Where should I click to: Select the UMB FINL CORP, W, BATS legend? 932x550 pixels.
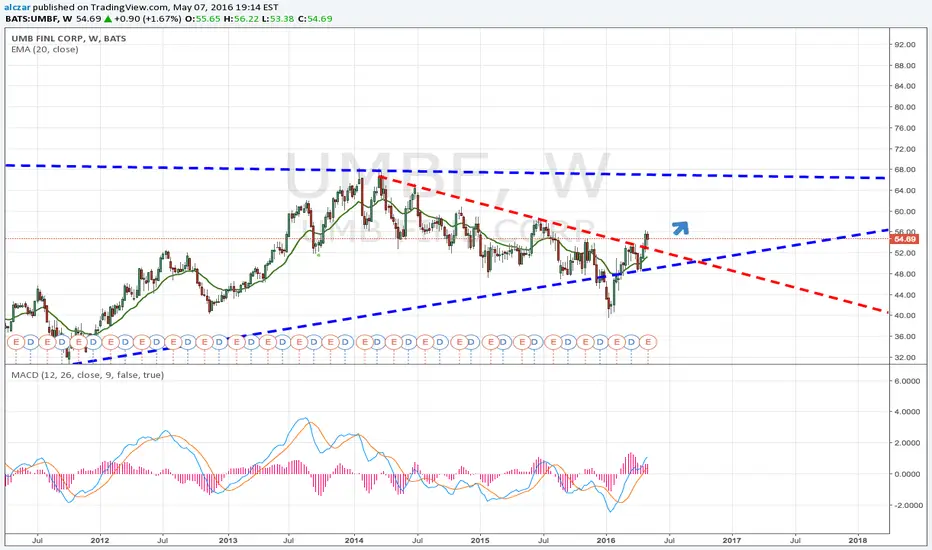click(x=69, y=39)
